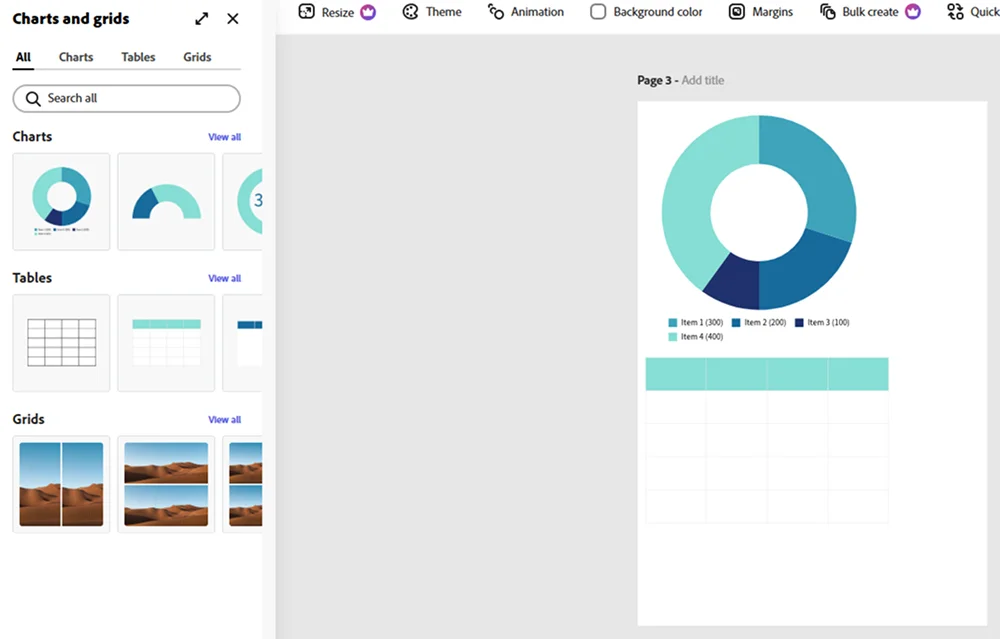The height and width of the screenshot is (639, 1000).
Task: Click the Animation icon in toolbar
Action: 496,12
